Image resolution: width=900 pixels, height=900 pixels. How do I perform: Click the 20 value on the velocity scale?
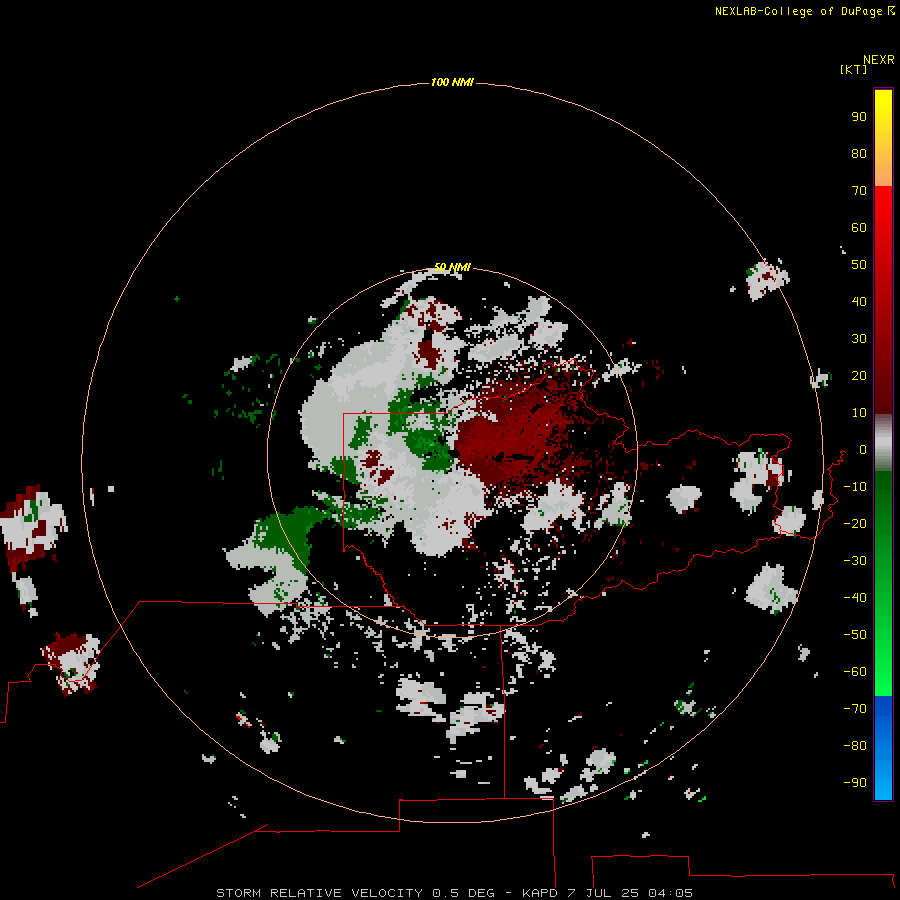[859, 375]
